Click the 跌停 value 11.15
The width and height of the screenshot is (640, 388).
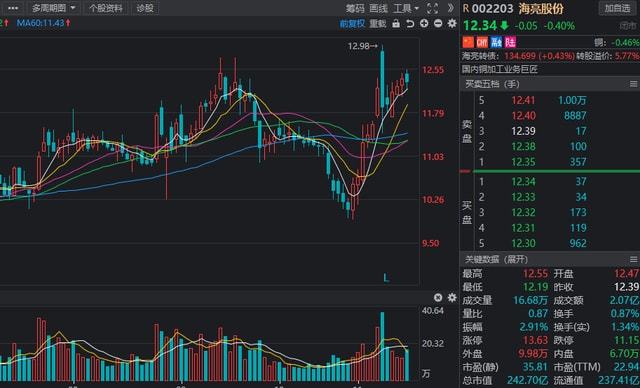627,341
